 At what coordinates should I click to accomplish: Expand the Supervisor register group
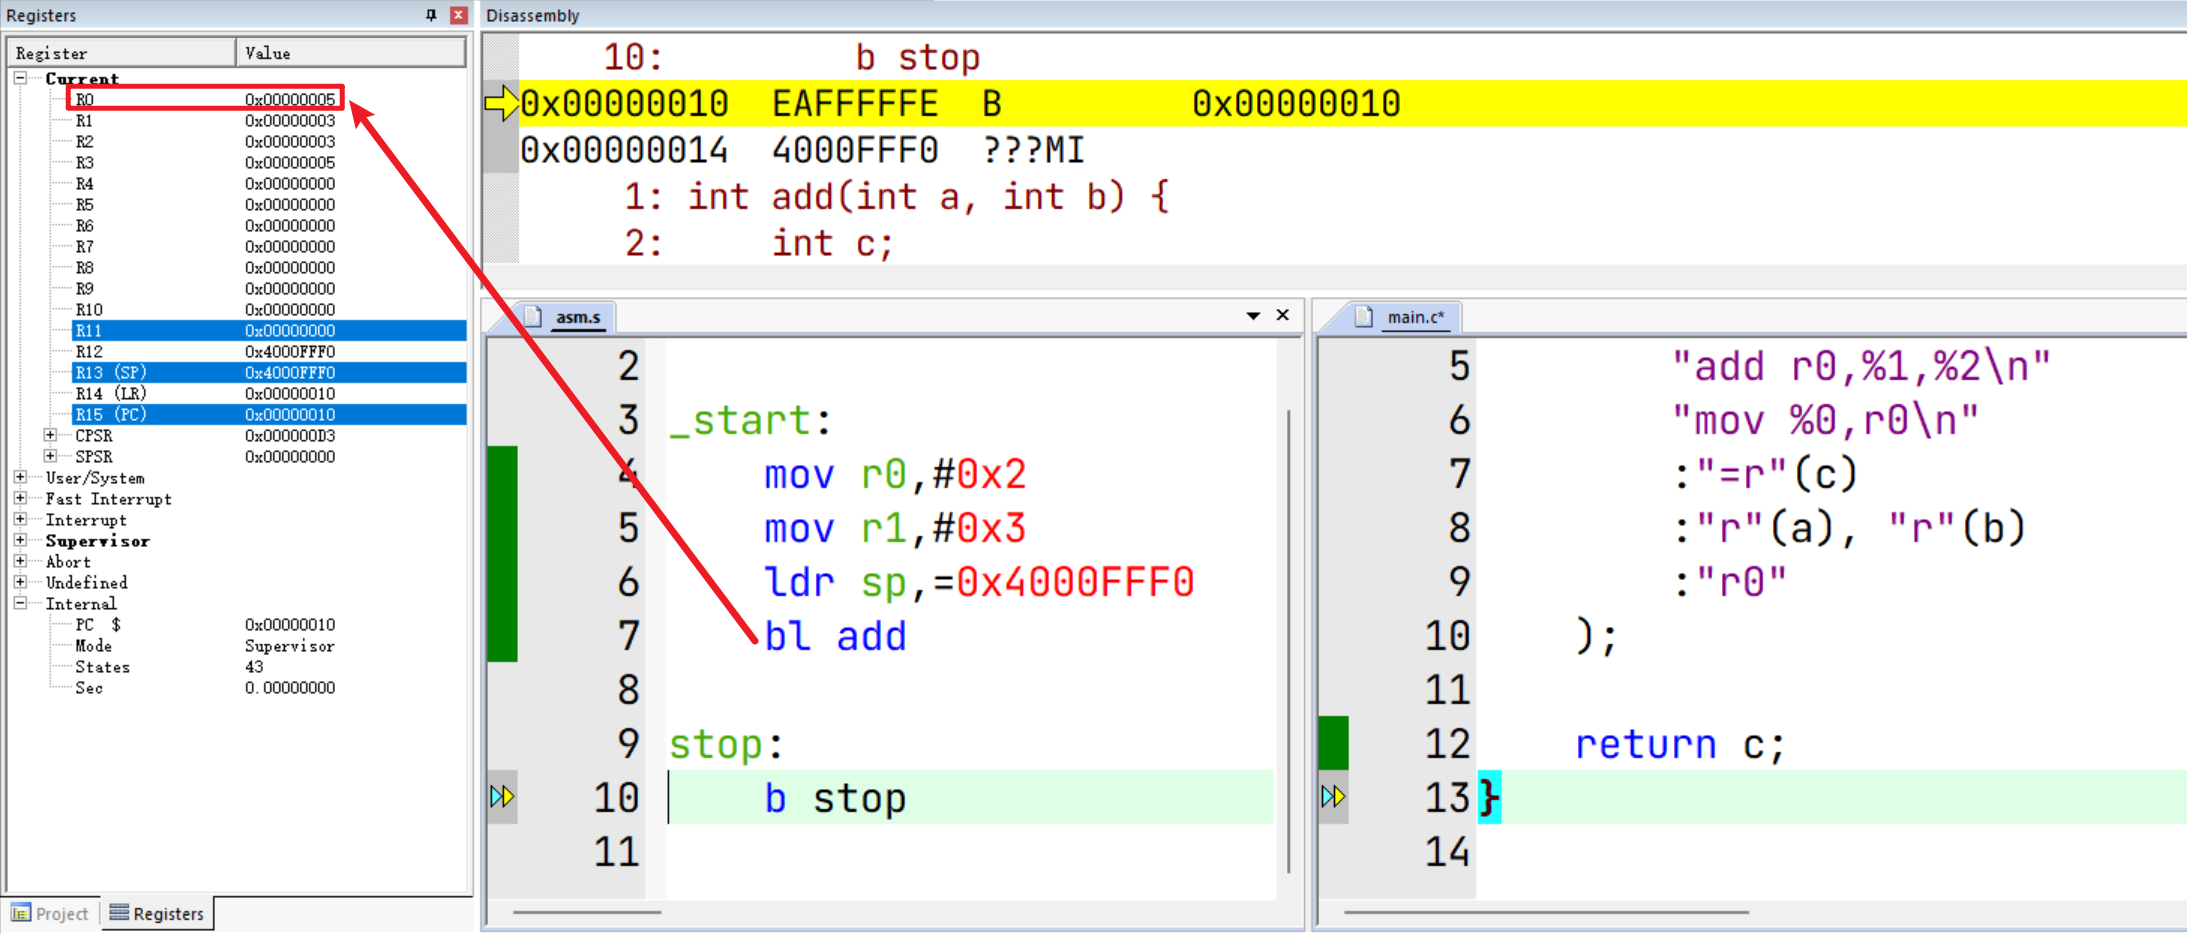[20, 540]
